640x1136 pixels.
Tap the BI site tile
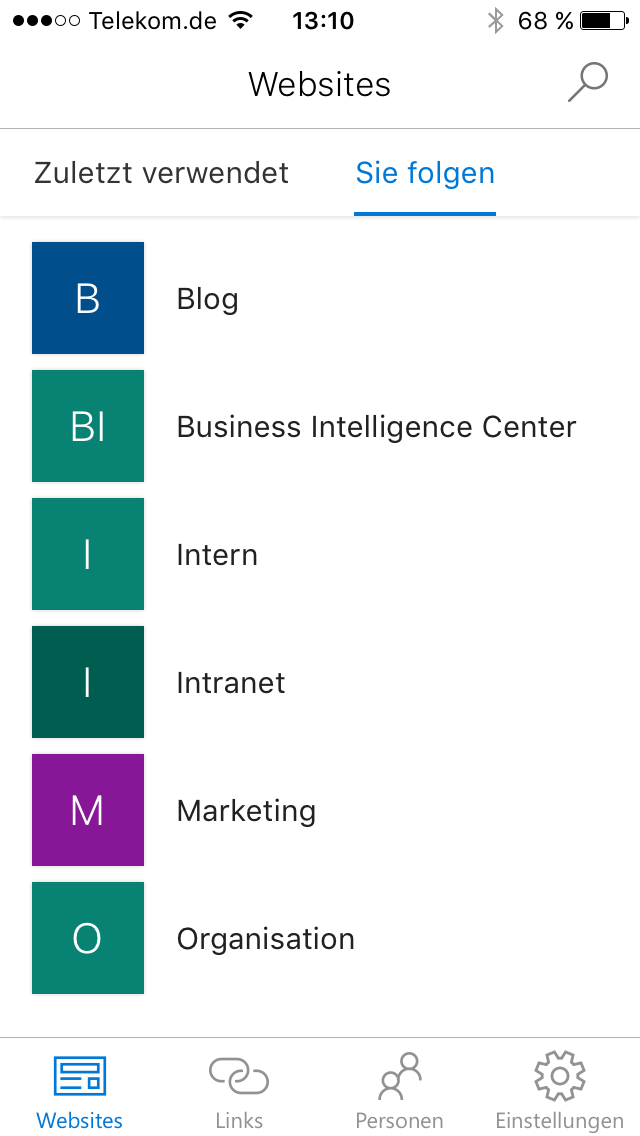(88, 426)
